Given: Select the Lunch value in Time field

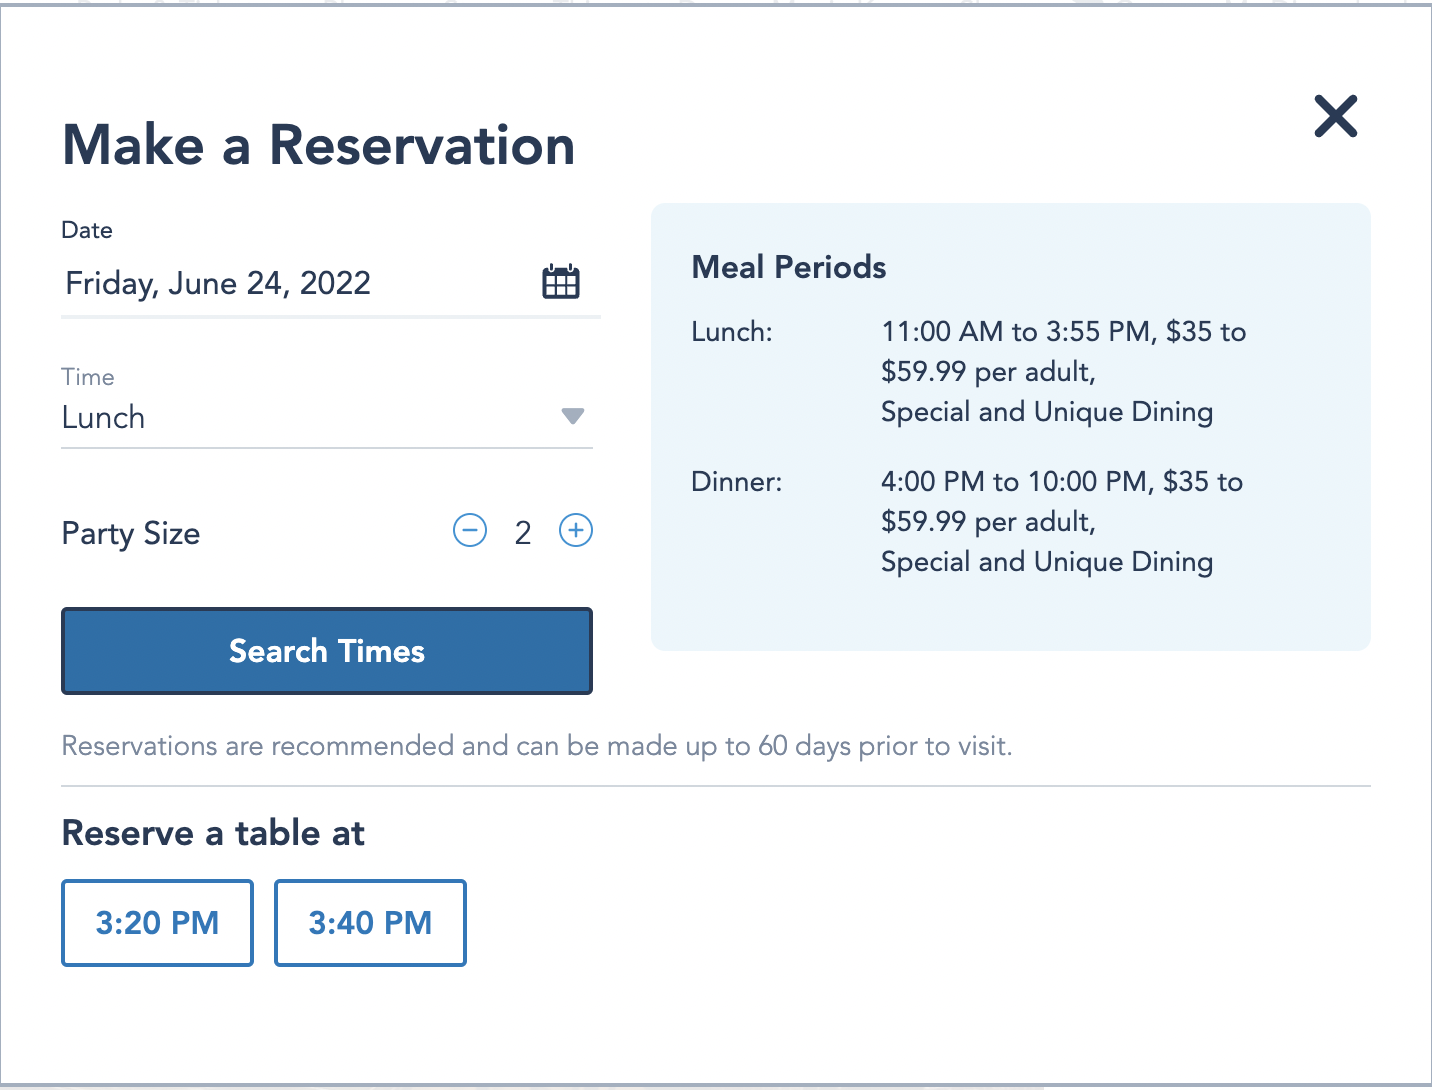Looking at the screenshot, I should (104, 417).
